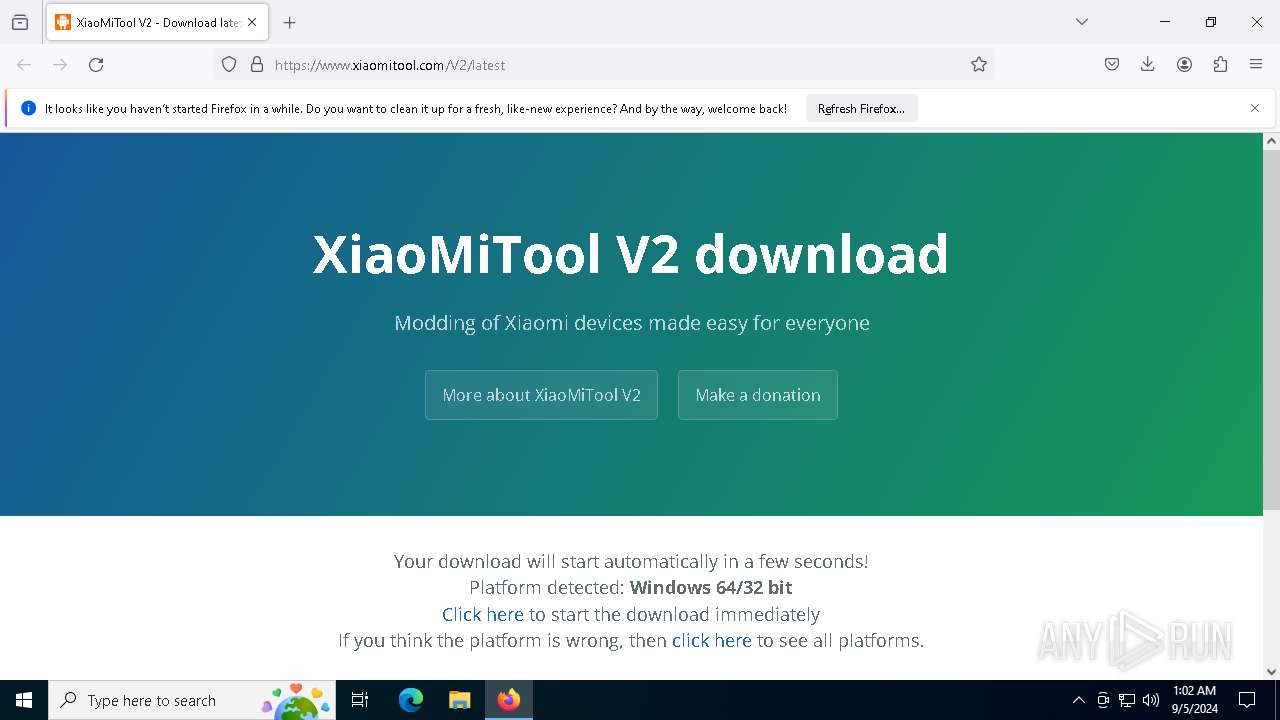Click the vertical scrollbar thumb
This screenshot has width=1280, height=720.
coord(1272,330)
